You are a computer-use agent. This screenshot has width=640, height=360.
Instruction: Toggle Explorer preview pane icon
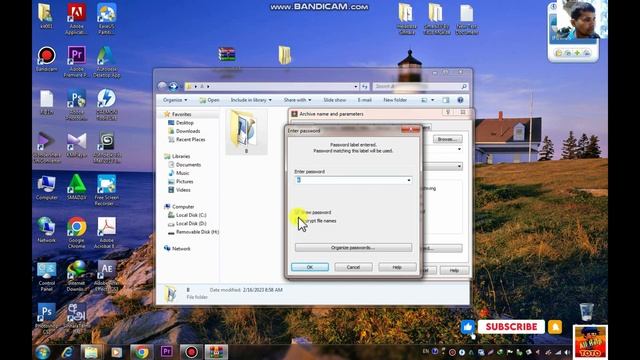click(446, 100)
